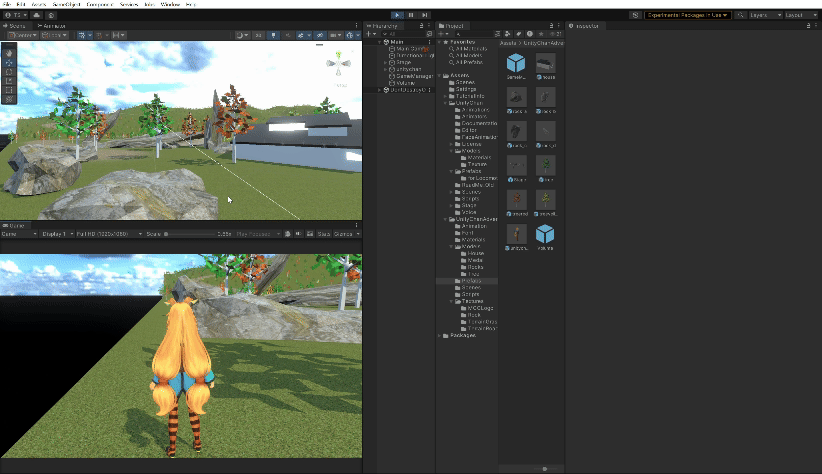The width and height of the screenshot is (822, 474).
Task: Select the Hand tool in Scene view
Action: tap(10, 53)
